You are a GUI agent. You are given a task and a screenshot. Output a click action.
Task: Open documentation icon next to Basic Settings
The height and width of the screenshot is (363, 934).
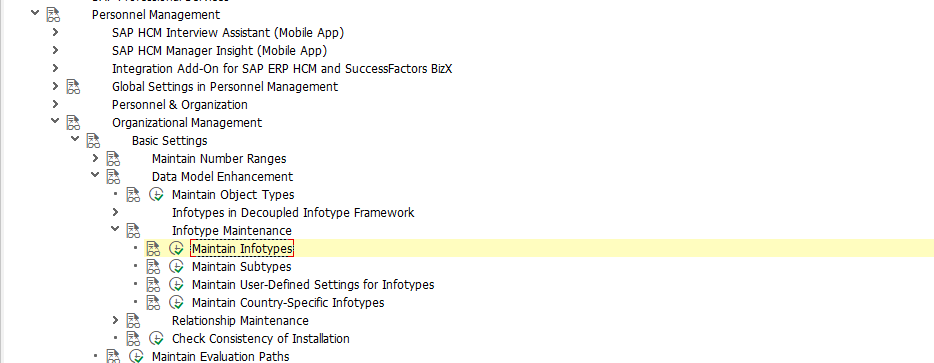94,141
